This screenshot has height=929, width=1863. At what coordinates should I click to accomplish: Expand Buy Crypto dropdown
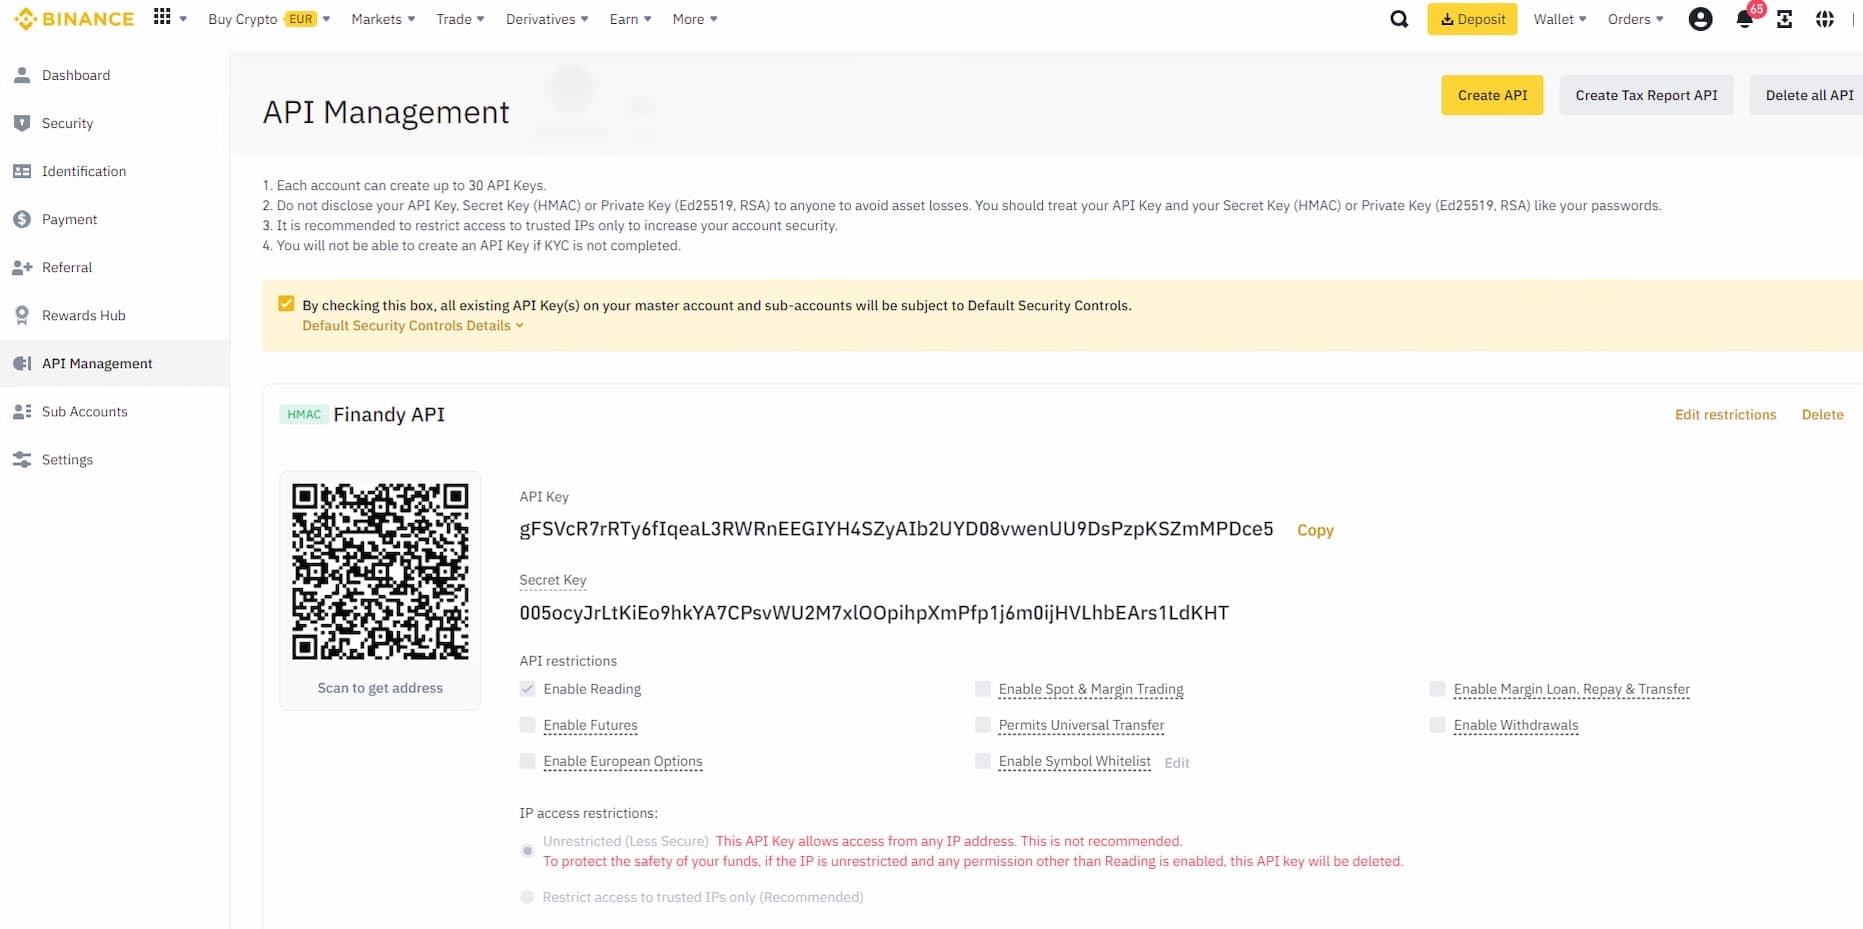pos(269,19)
